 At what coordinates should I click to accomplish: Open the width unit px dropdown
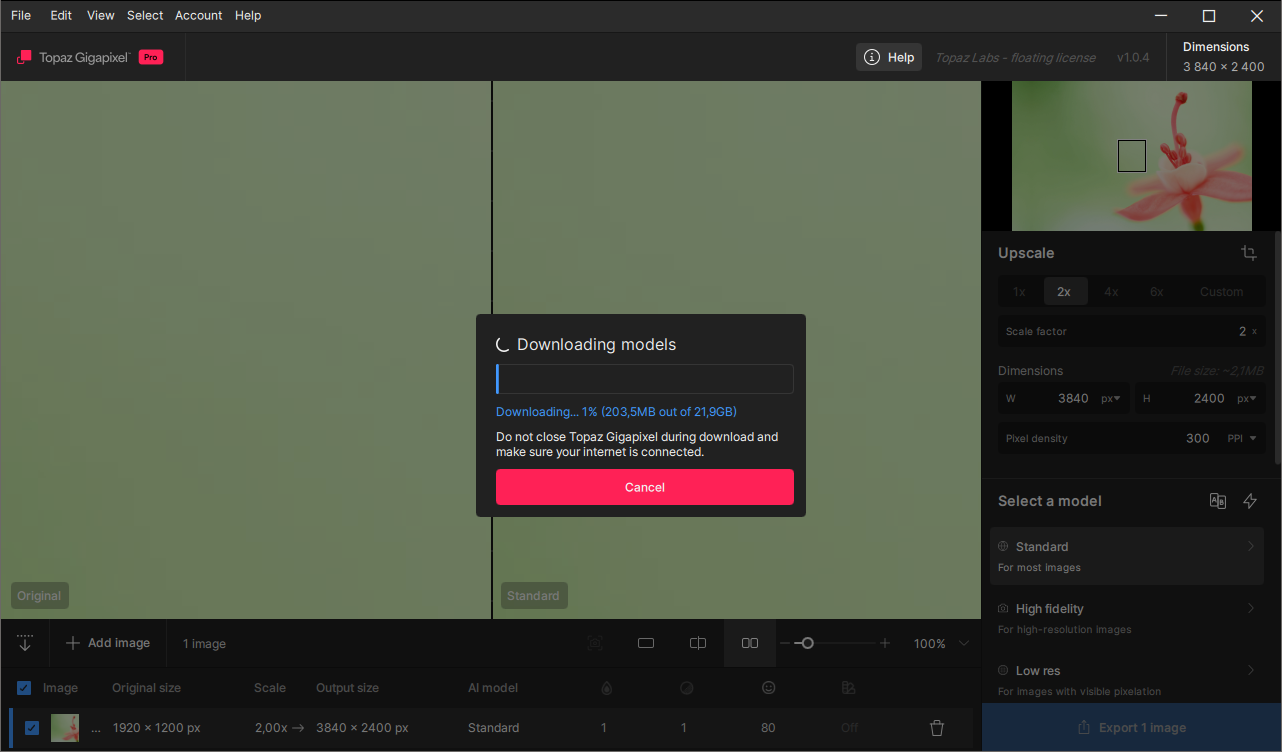pyautogui.click(x=1109, y=398)
